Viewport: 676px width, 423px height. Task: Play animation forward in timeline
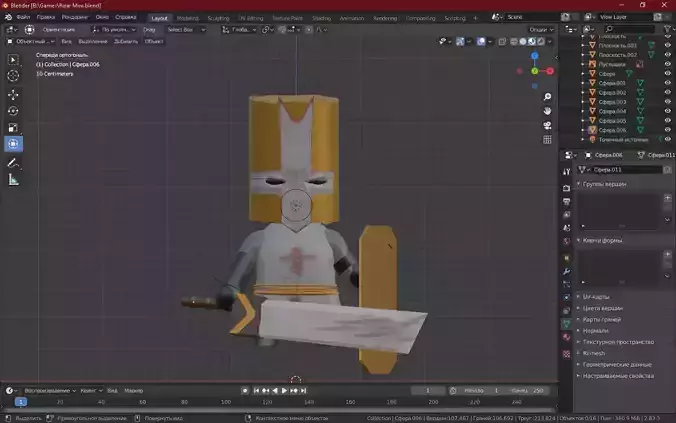284,391
